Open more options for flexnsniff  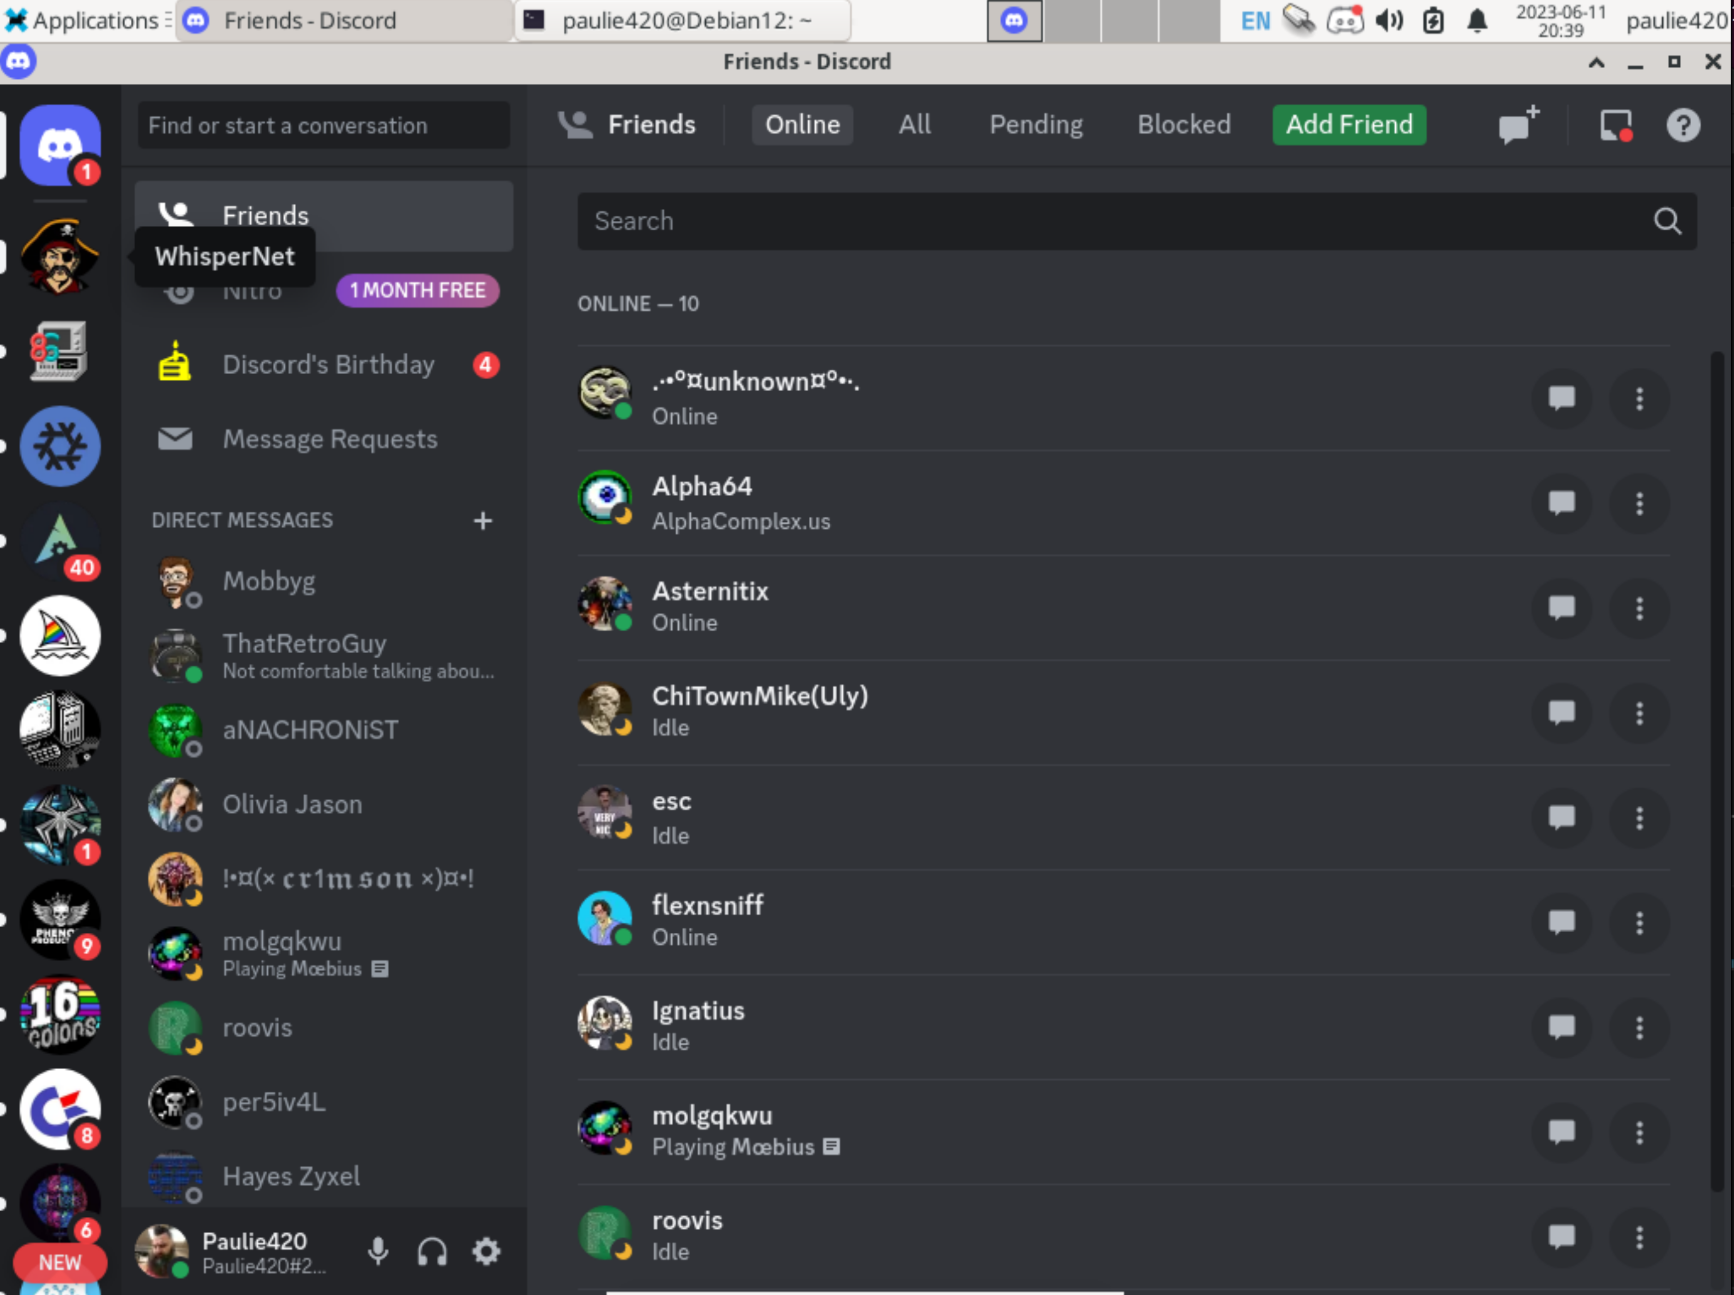(x=1639, y=922)
